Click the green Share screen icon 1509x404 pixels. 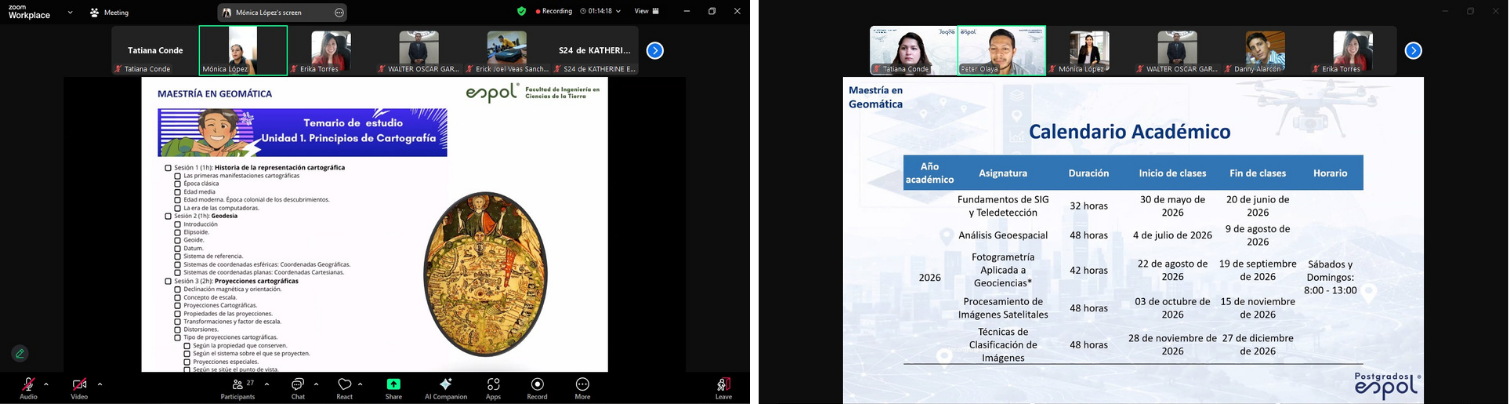coord(394,384)
